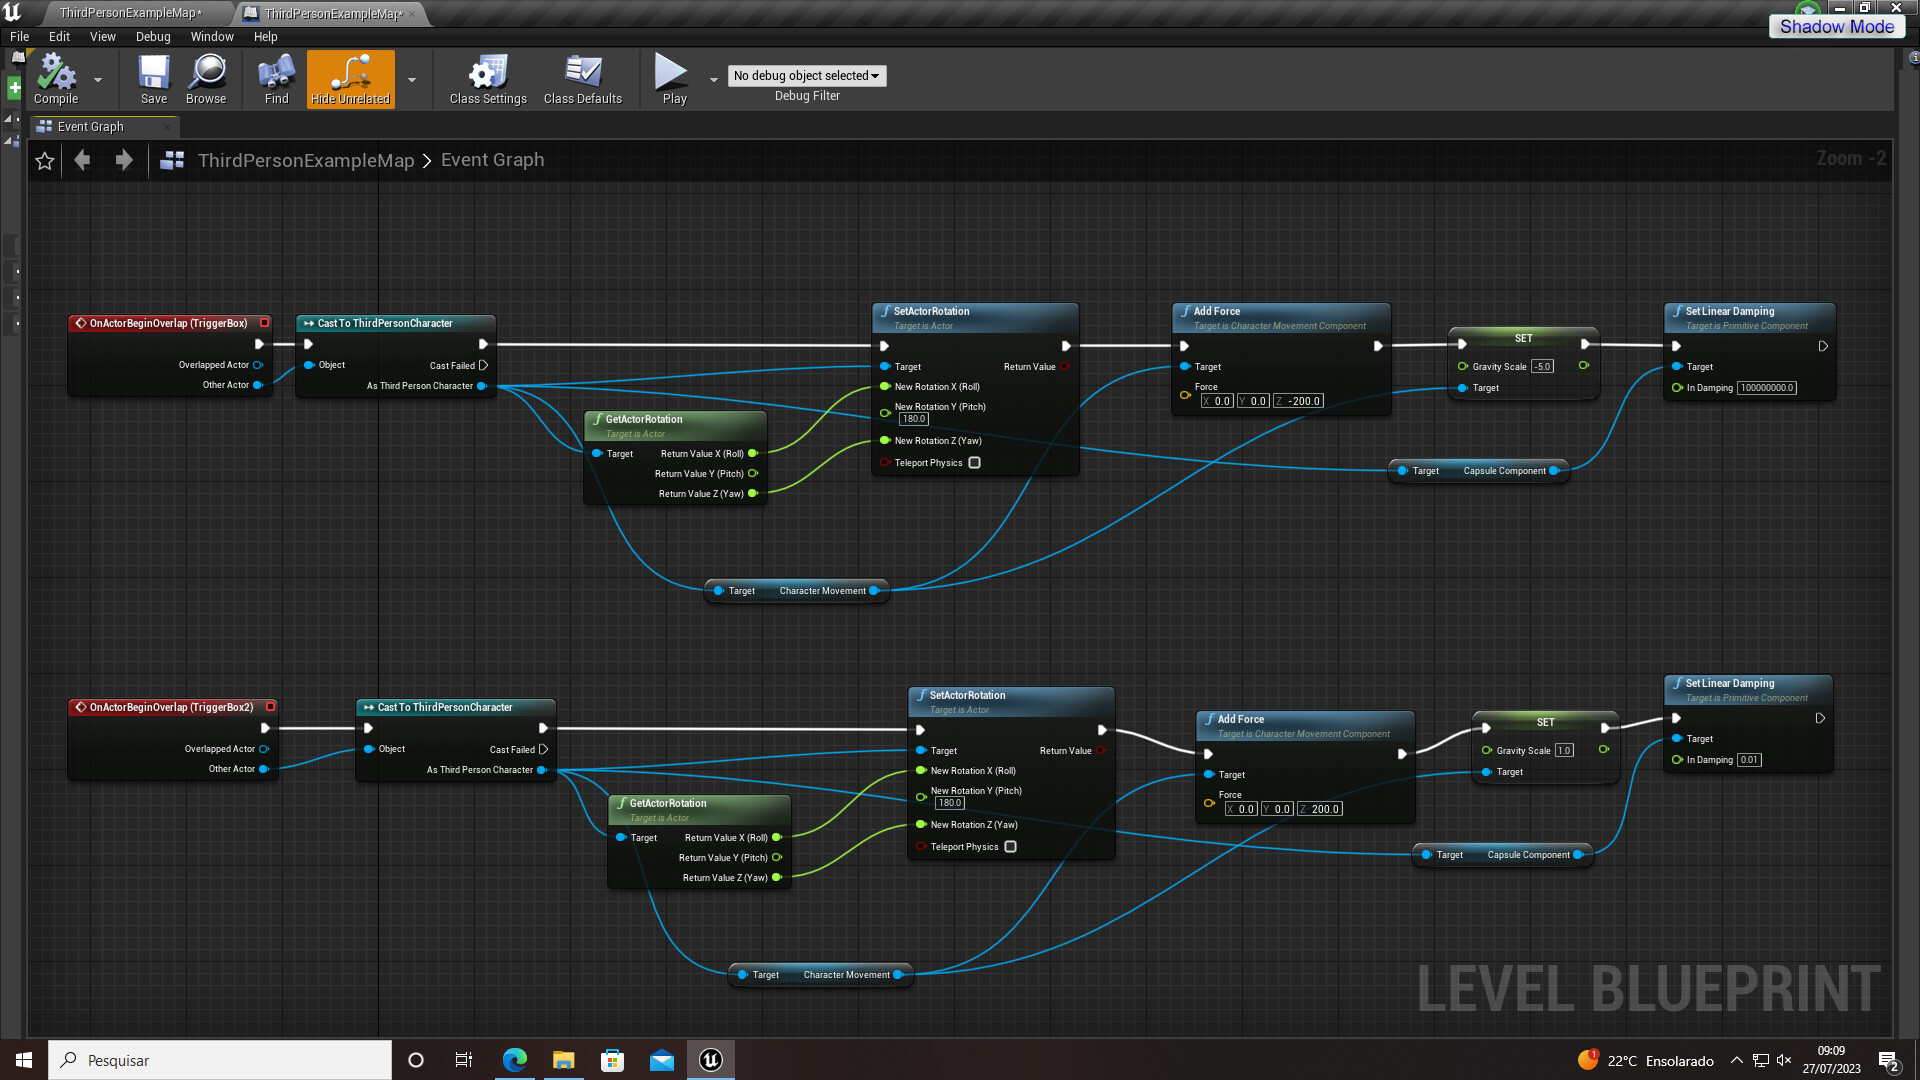Viewport: 1920px width, 1080px height.
Task: Bookmark graph with the star icon
Action: [45, 161]
